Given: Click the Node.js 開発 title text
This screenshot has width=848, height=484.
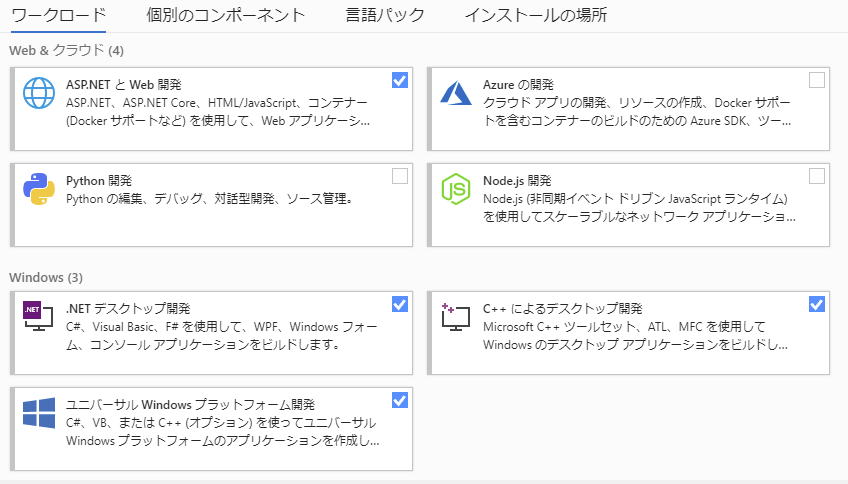Looking at the screenshot, I should coord(517,181).
